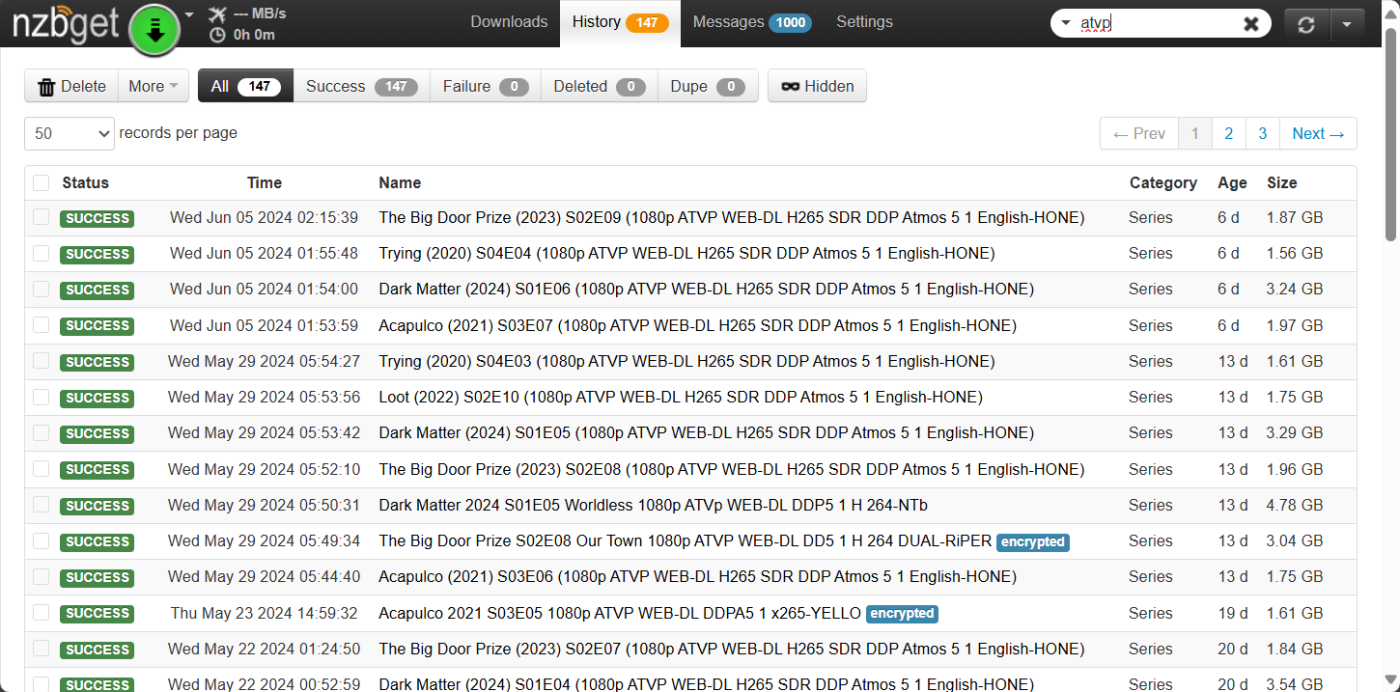Click the 19 d age cell
The width and height of the screenshot is (1400, 692).
[x=1233, y=613]
